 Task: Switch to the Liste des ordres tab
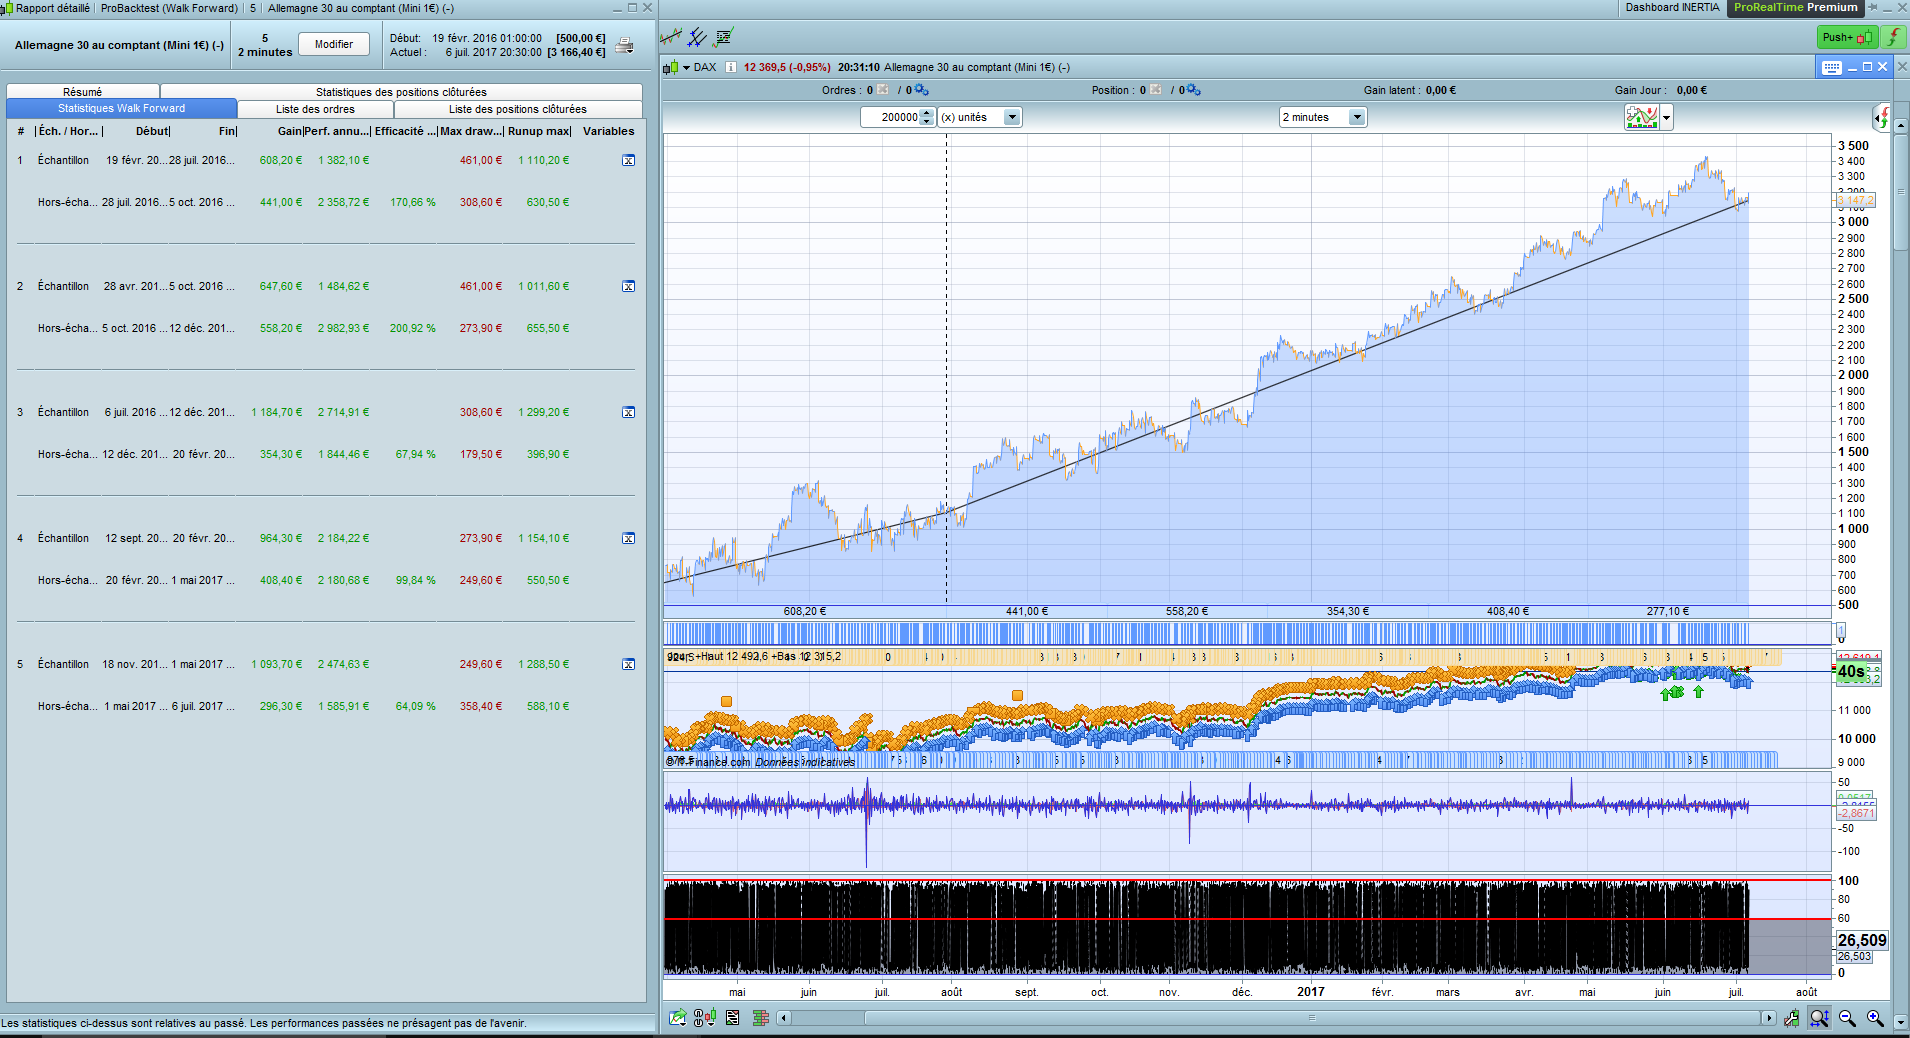315,109
